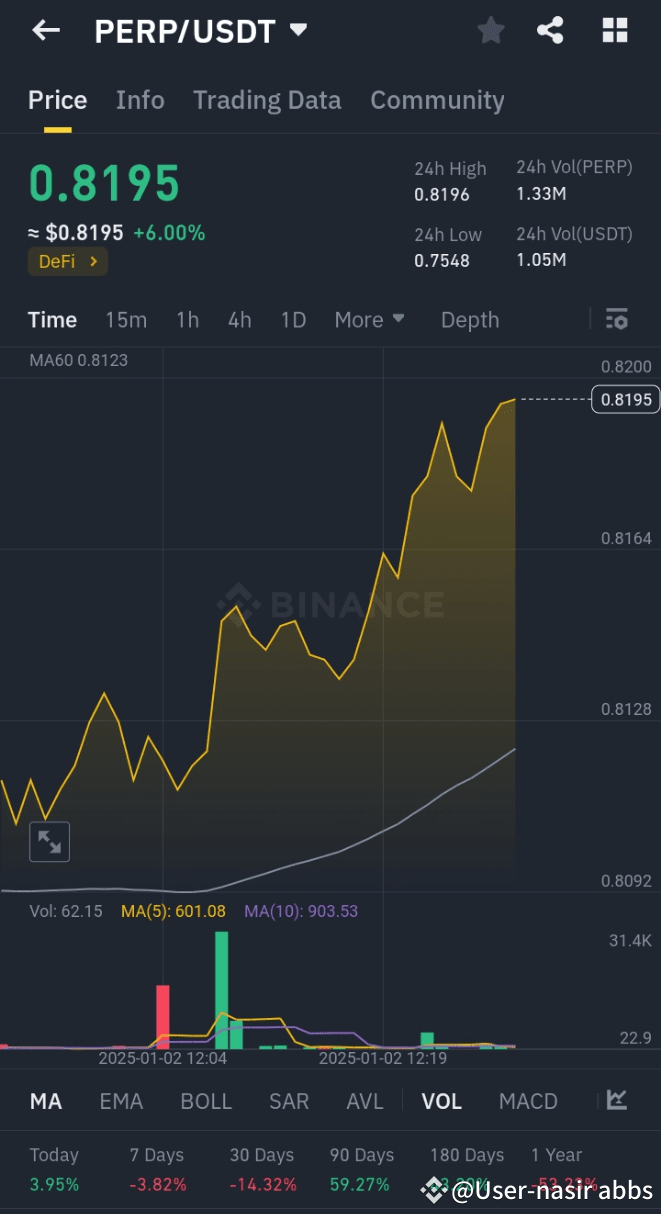Toggle the MACD indicator
661x1214 pixels.
click(x=528, y=1100)
